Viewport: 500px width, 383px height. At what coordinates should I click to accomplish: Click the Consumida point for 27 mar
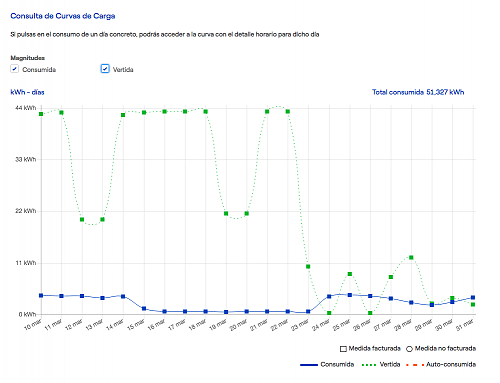coord(391,298)
